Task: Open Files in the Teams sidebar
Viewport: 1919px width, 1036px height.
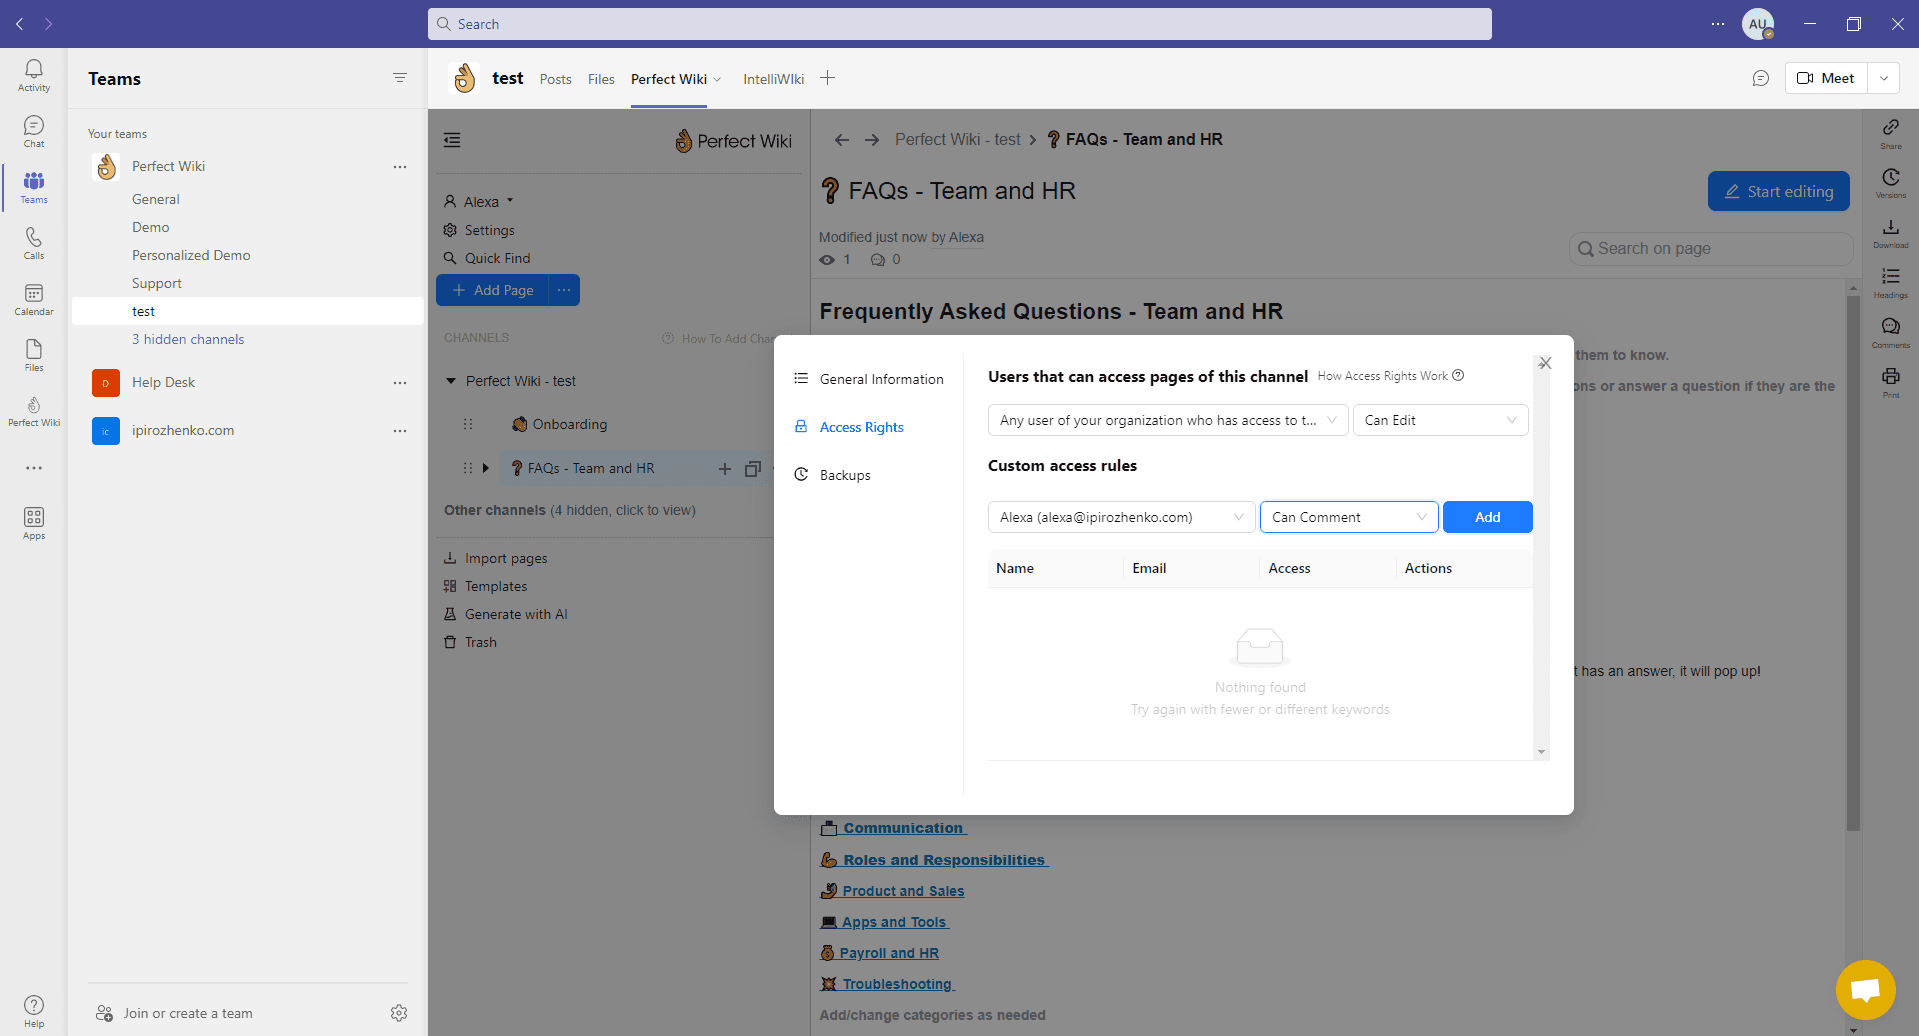Action: click(34, 355)
